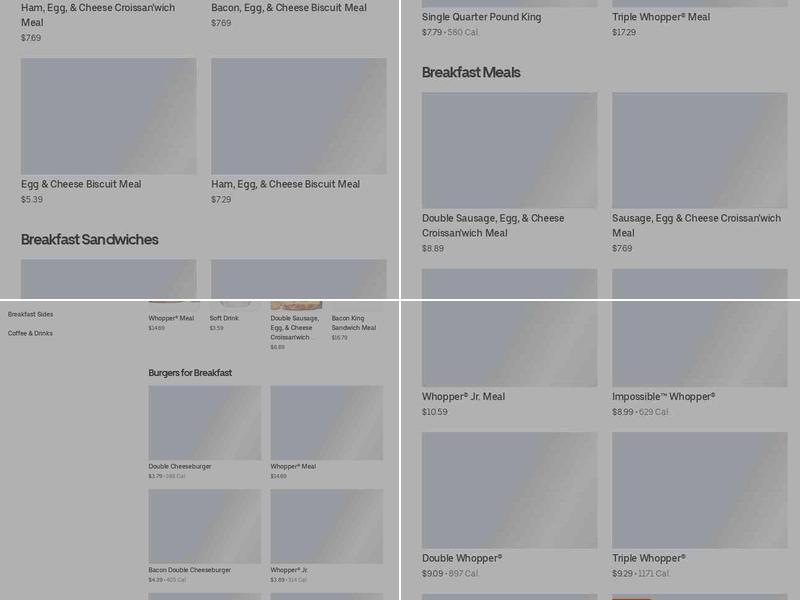Click the Bacon Double Cheeseburger image
The image size is (800, 600).
pyautogui.click(x=204, y=526)
